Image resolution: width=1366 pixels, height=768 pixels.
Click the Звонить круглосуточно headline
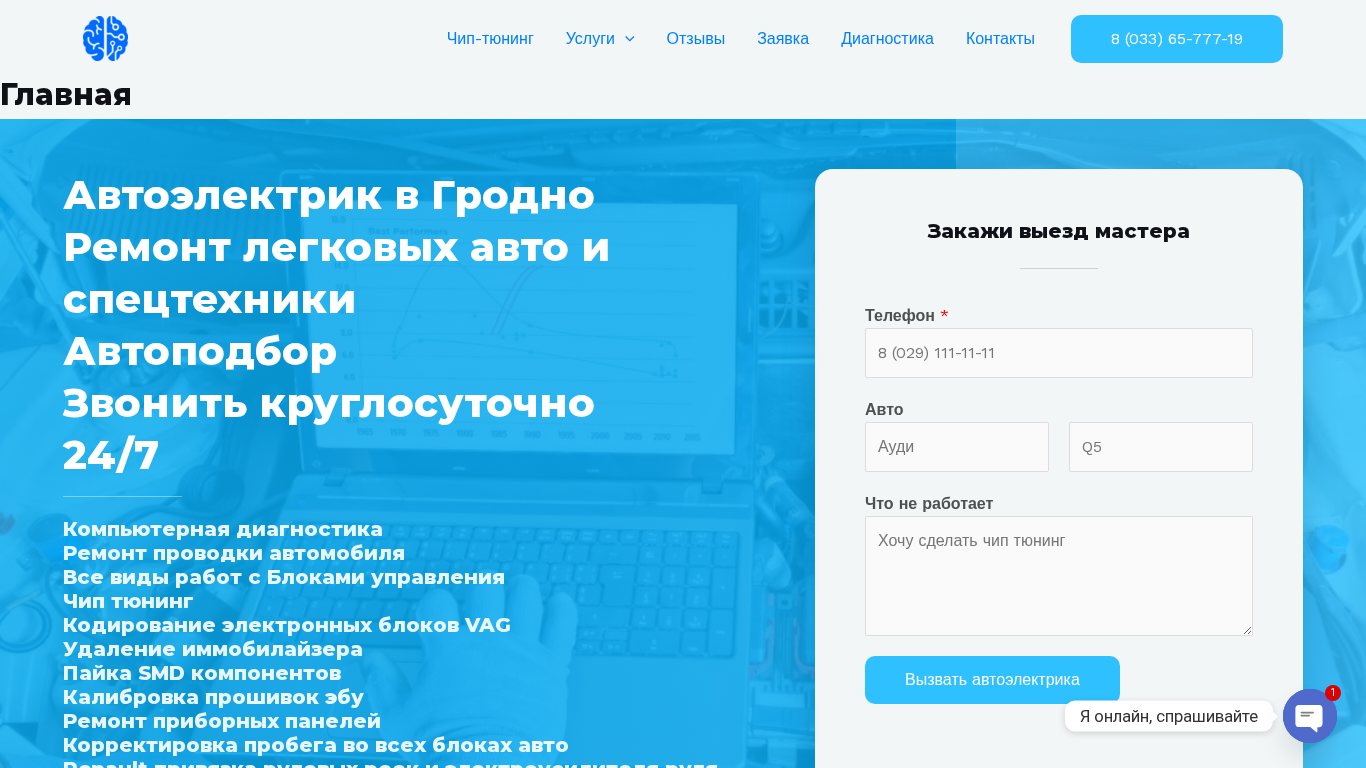click(329, 403)
